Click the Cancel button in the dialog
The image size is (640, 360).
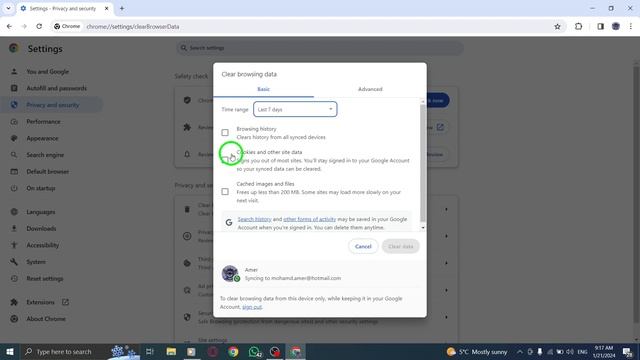pos(363,247)
